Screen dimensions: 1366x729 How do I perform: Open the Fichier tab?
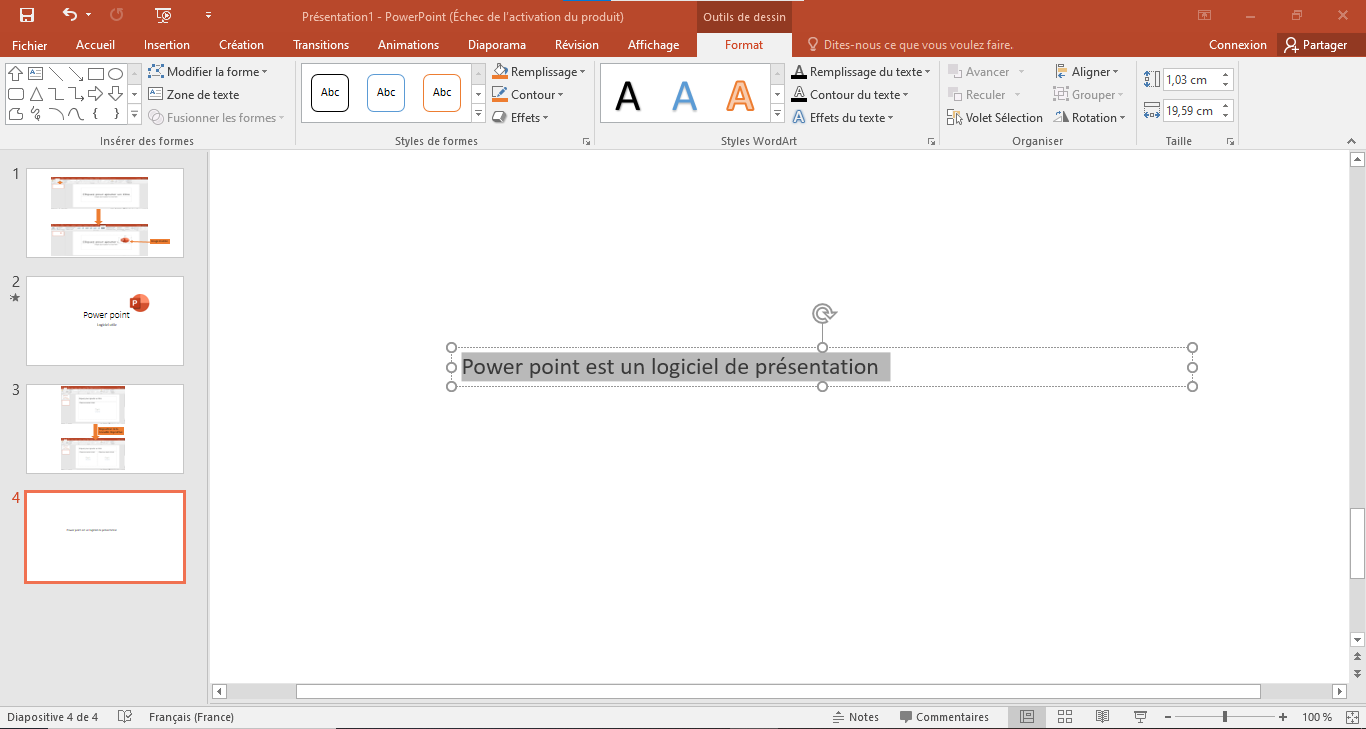coord(30,45)
